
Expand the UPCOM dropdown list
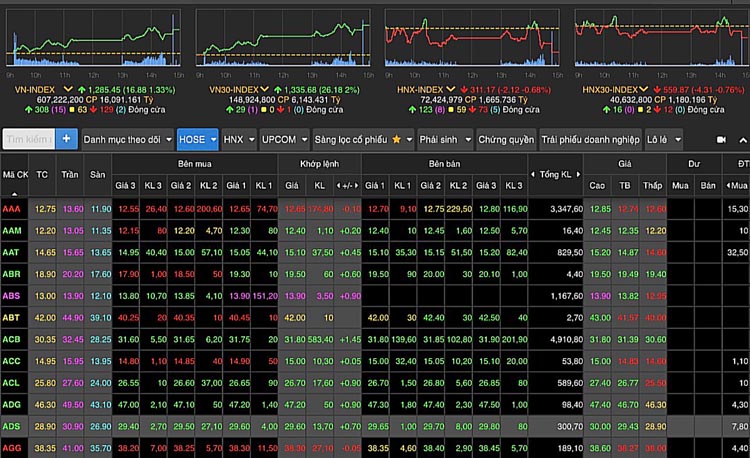283,139
